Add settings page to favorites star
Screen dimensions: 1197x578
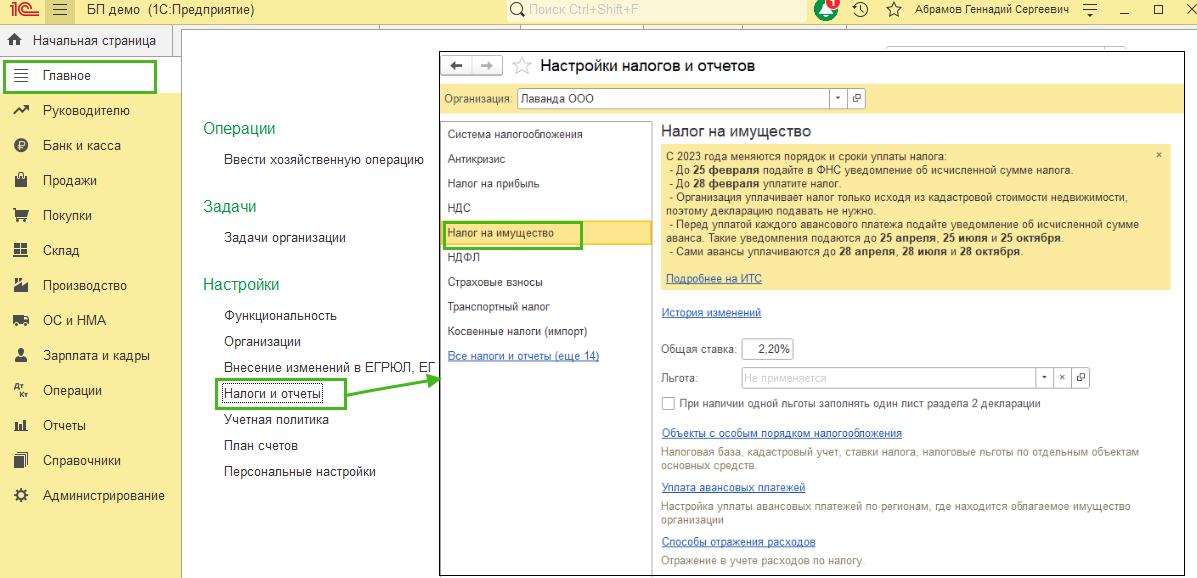(x=521, y=66)
